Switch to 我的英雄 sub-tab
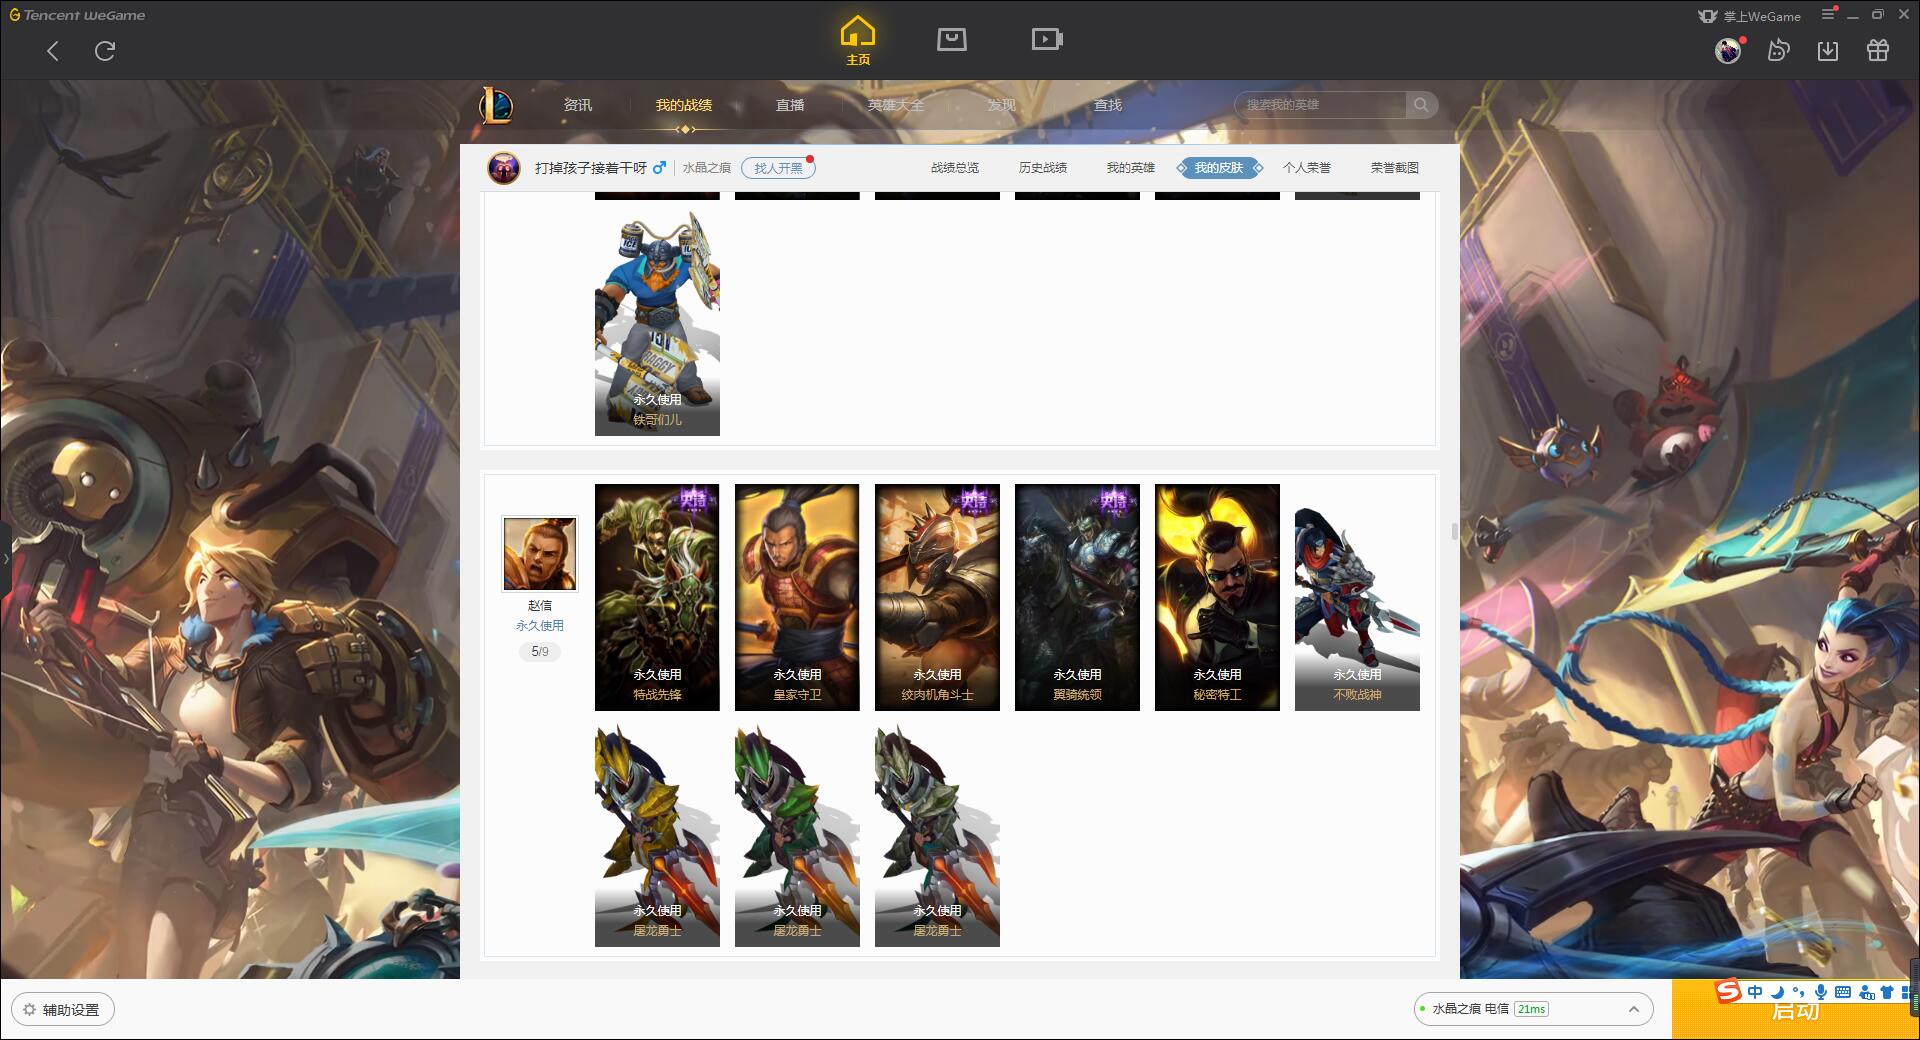The height and width of the screenshot is (1040, 1920). [1131, 168]
